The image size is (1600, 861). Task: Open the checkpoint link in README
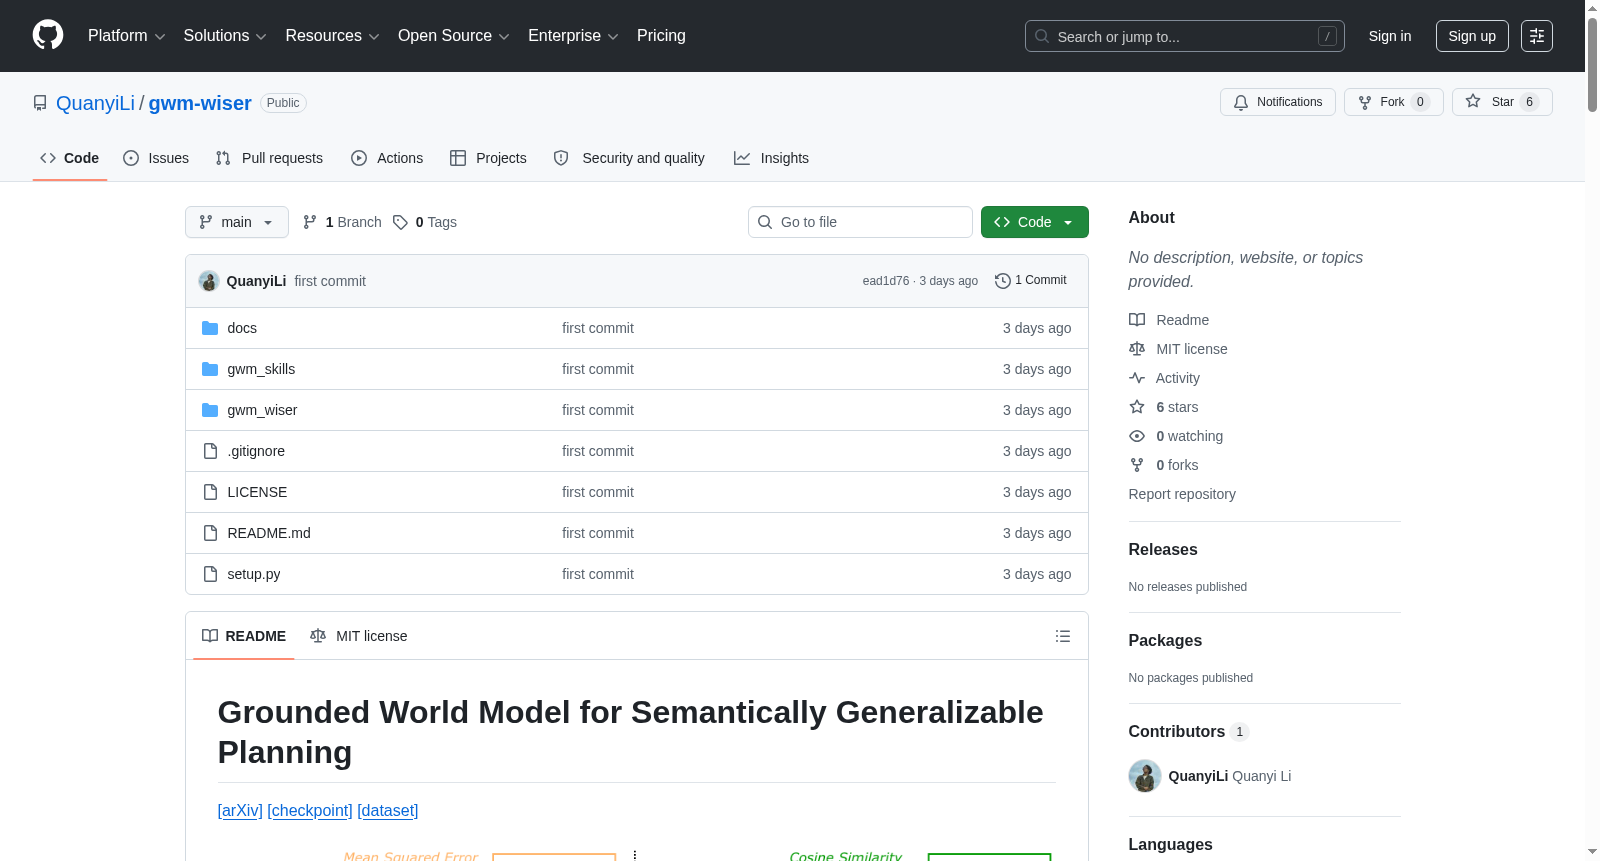[x=310, y=810]
